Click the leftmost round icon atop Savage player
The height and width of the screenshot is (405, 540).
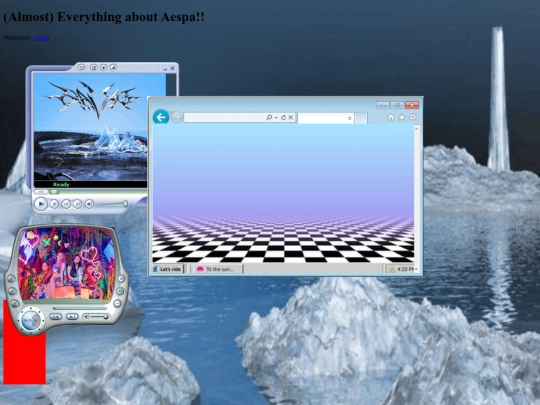[81, 68]
